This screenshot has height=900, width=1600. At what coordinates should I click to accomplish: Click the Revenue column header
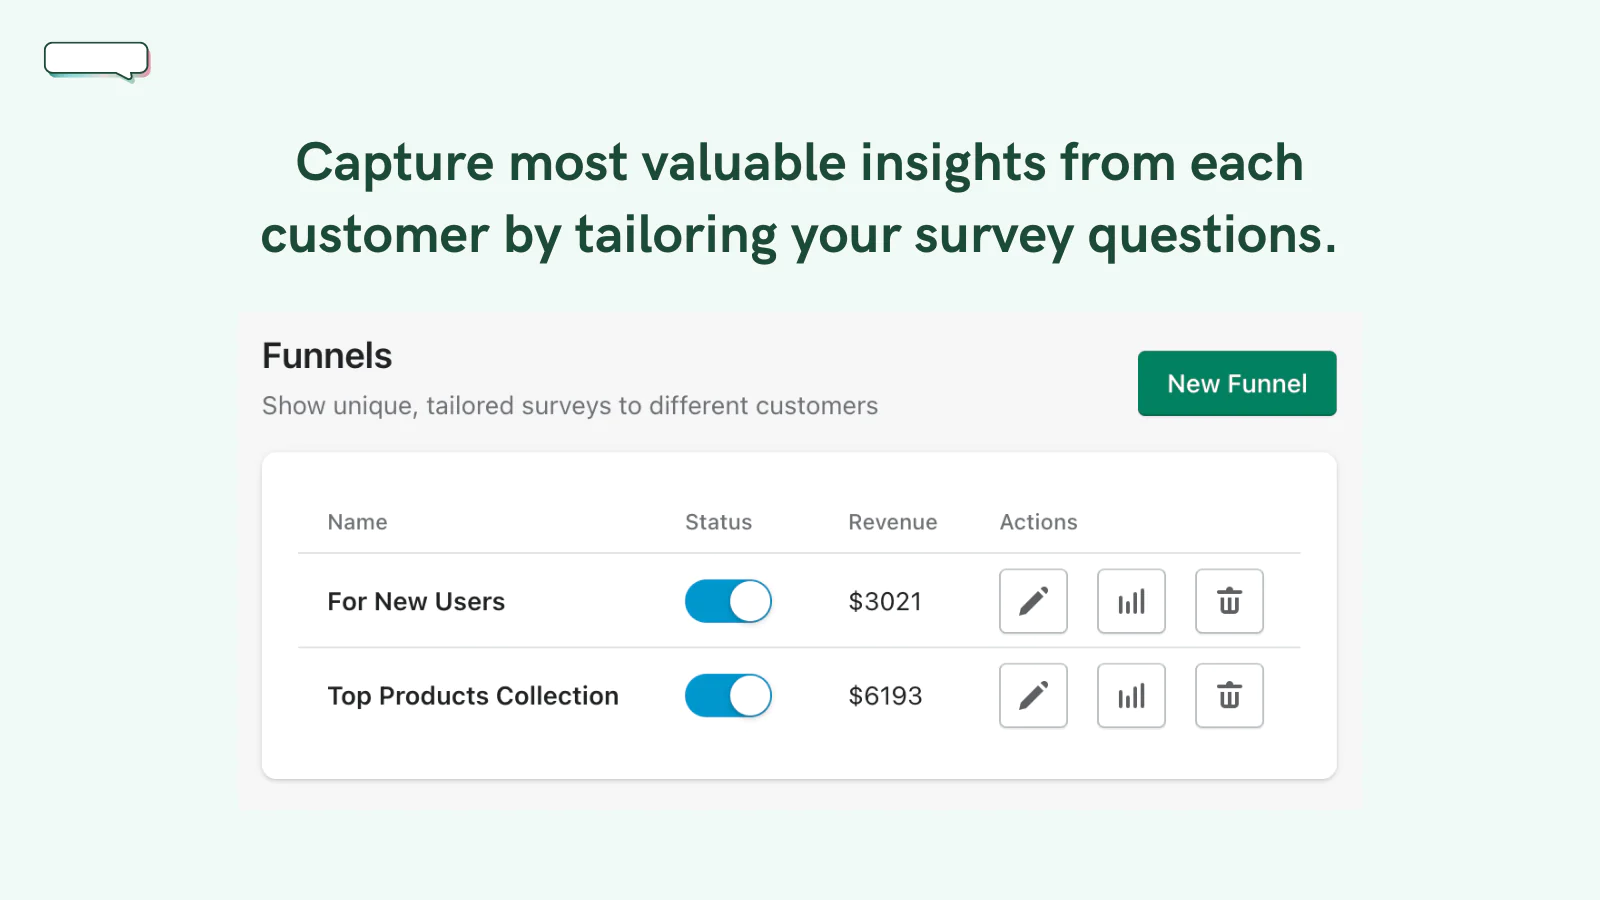(893, 522)
